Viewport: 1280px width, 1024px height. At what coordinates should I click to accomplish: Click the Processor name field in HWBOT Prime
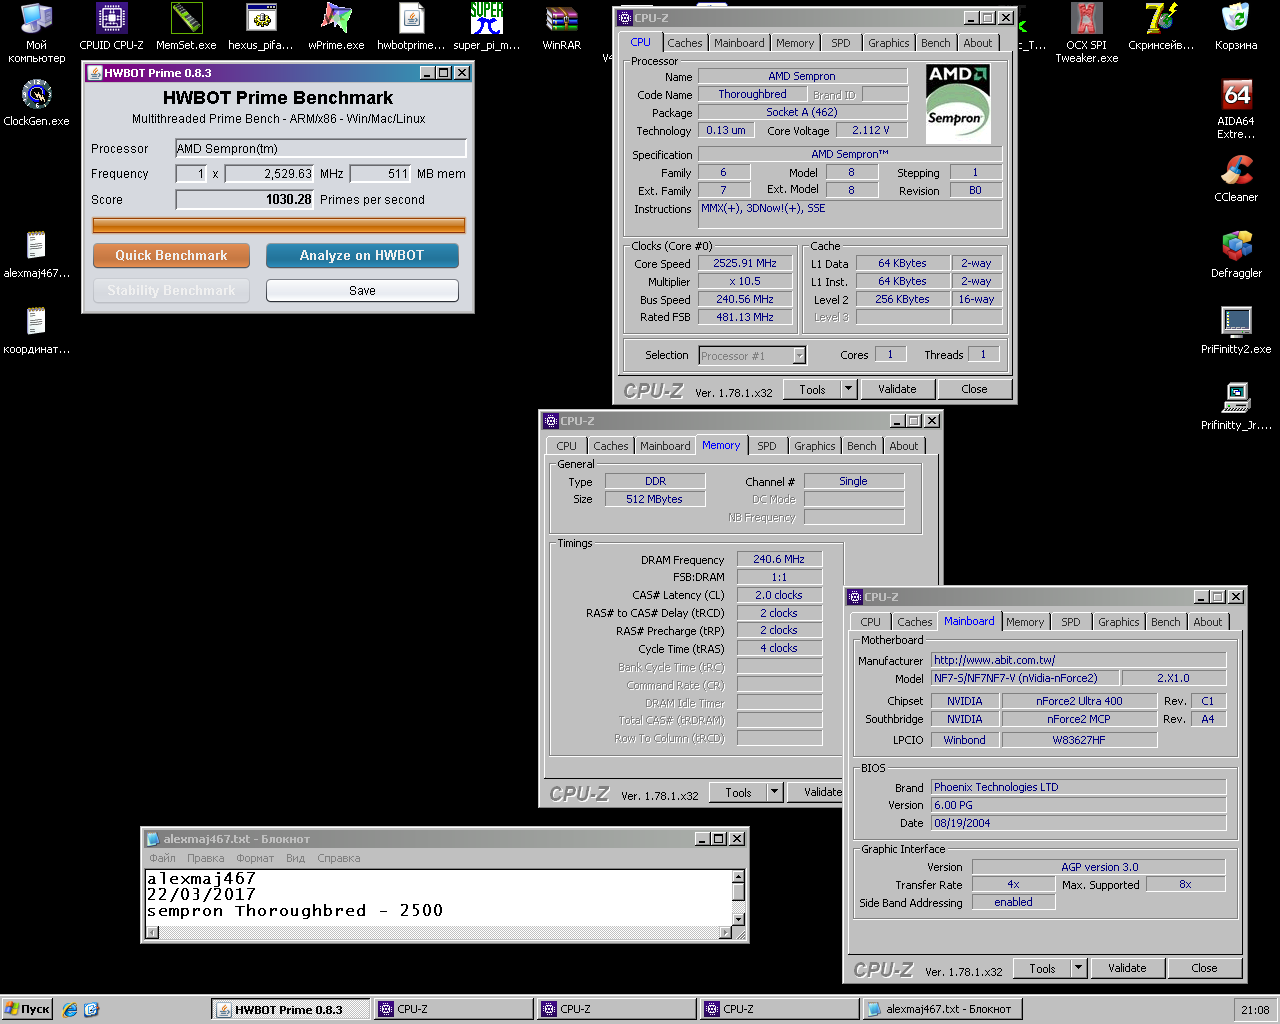[x=321, y=149]
